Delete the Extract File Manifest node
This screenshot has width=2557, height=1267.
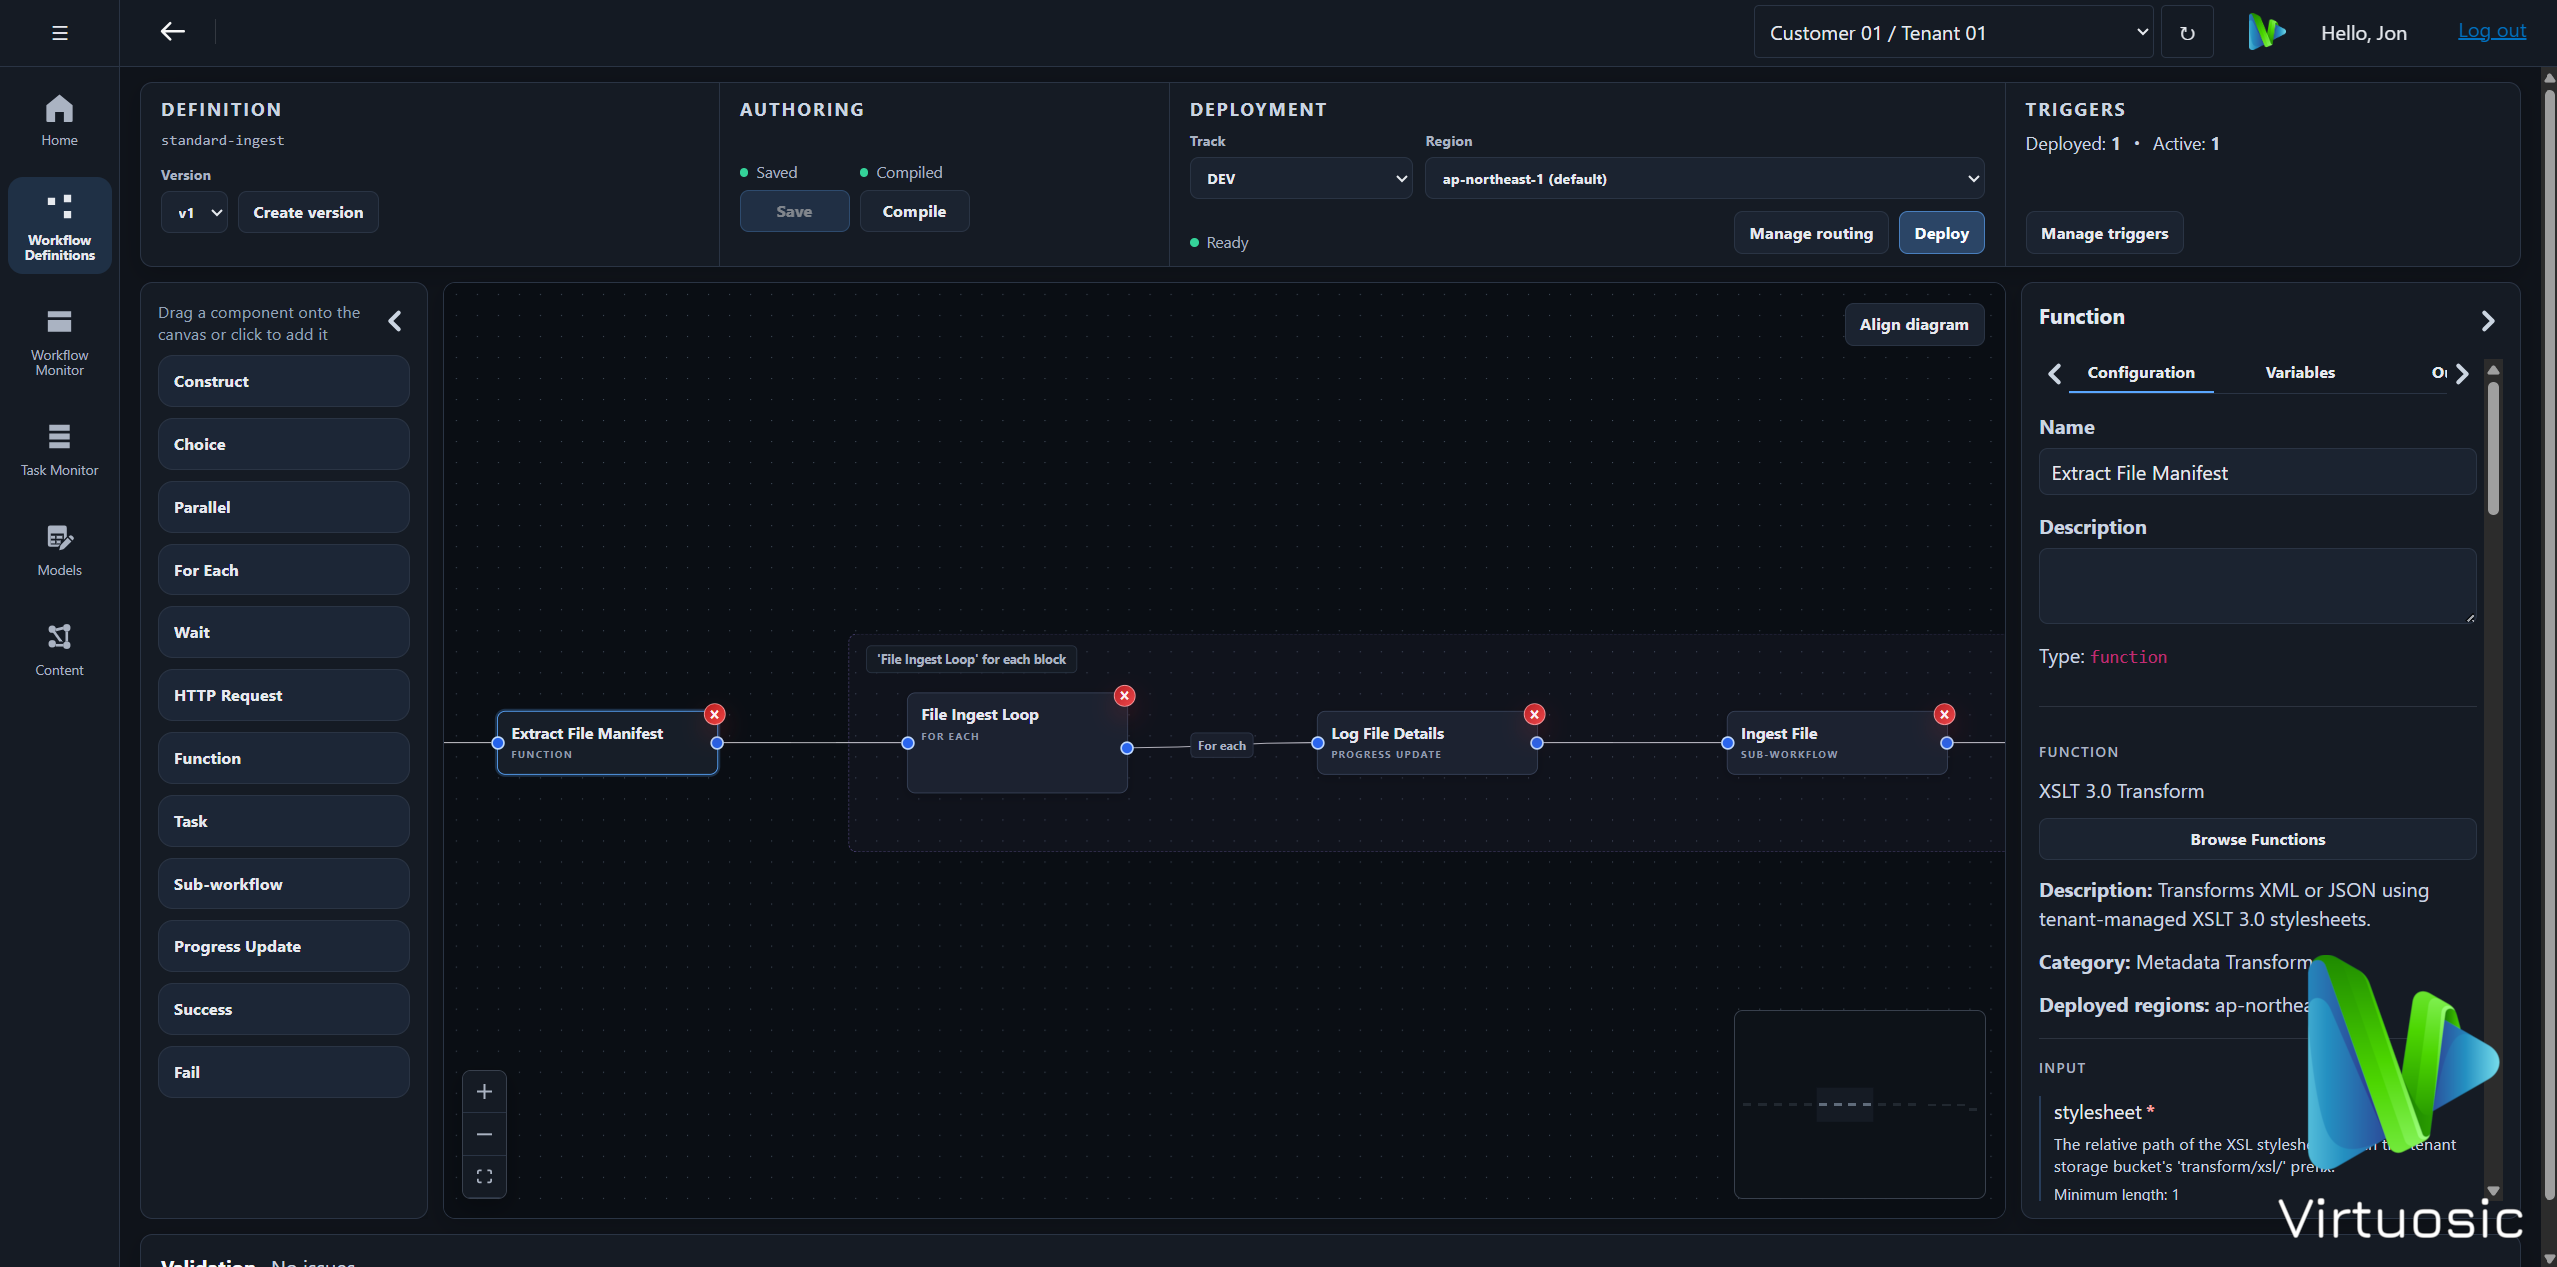(x=714, y=714)
